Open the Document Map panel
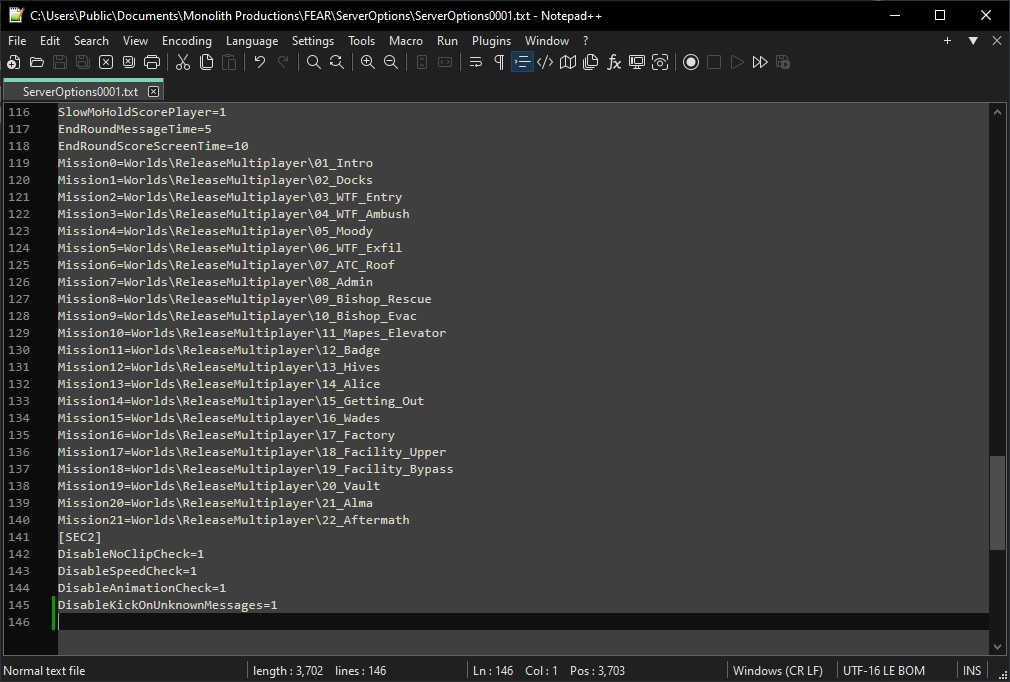 click(x=568, y=62)
